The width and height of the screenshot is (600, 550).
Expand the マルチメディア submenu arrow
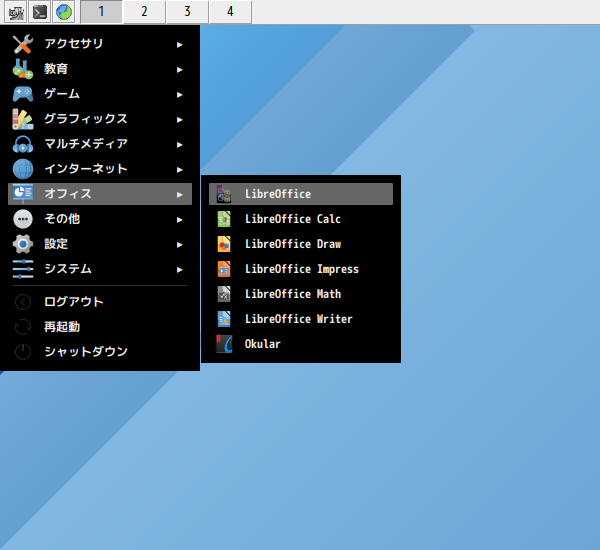(x=179, y=145)
